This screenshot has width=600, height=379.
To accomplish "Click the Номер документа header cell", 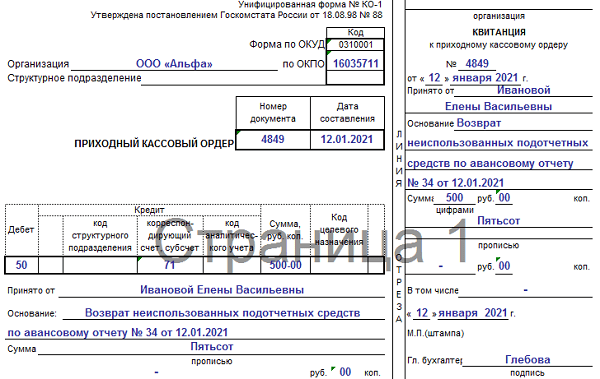I will tap(273, 113).
